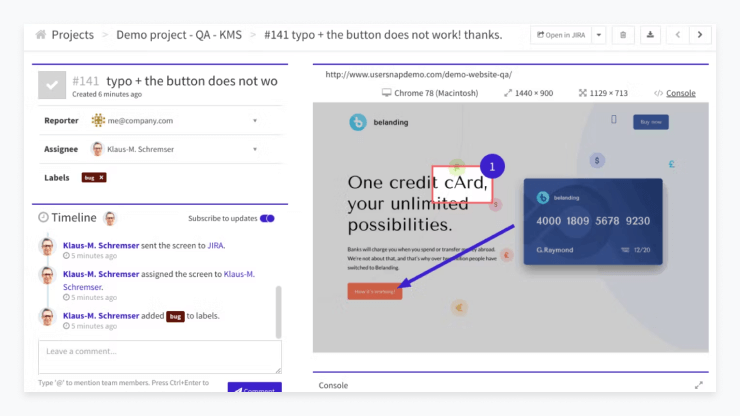Expand the Open in JIRA dropdown arrow

599,35
